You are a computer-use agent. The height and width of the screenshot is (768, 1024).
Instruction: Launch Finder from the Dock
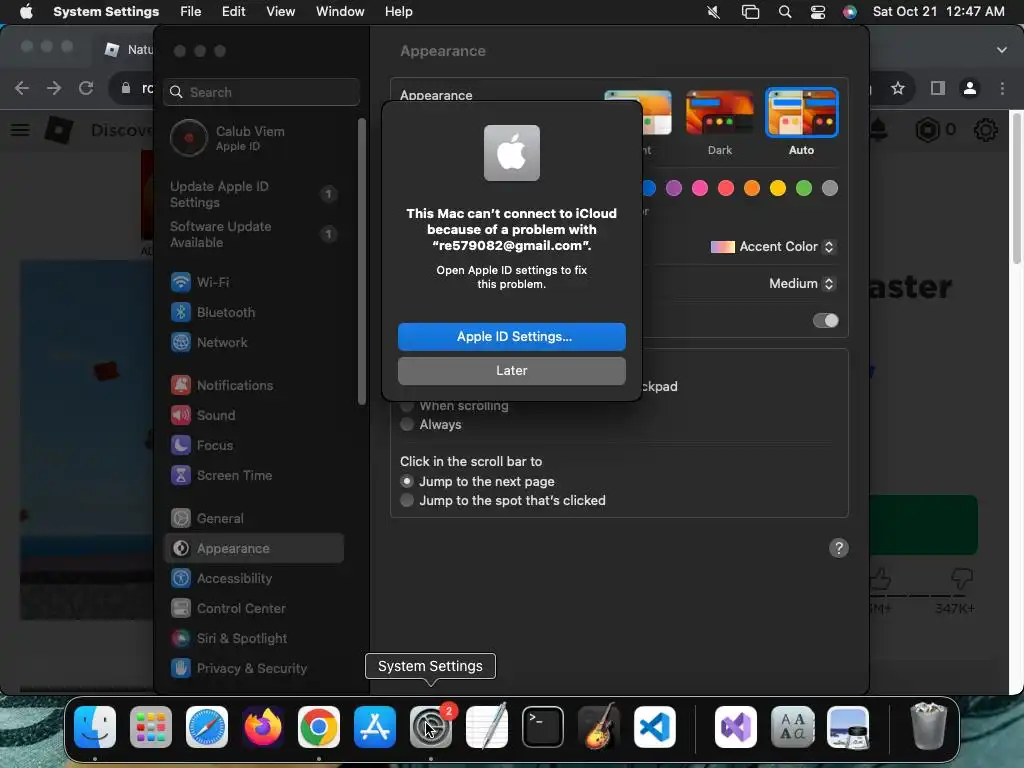(95, 727)
